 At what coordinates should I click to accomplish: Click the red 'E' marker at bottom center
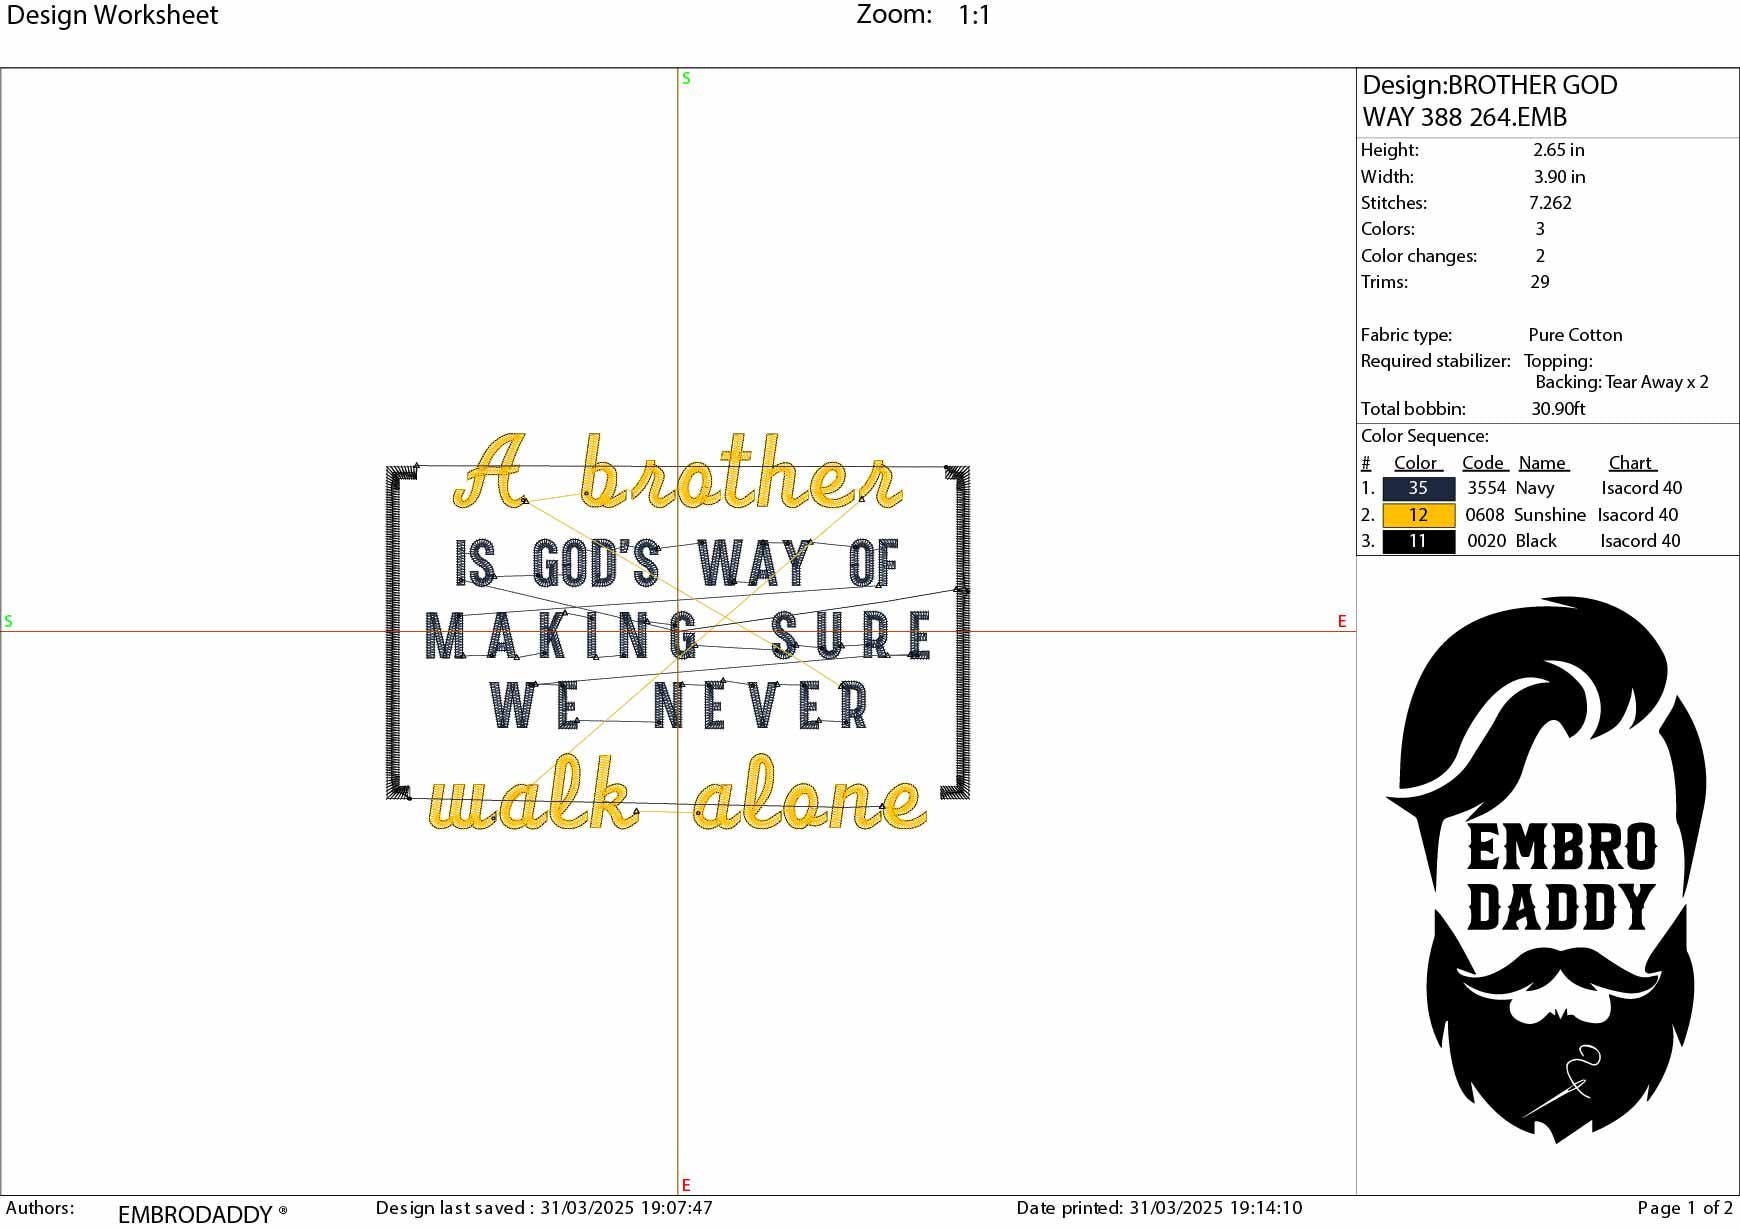(686, 1185)
